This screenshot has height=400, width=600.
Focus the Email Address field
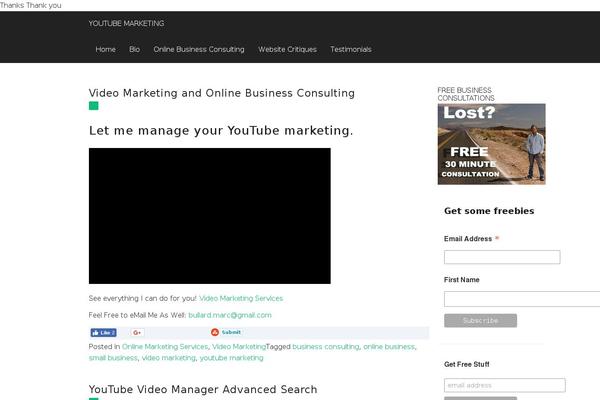[502, 257]
